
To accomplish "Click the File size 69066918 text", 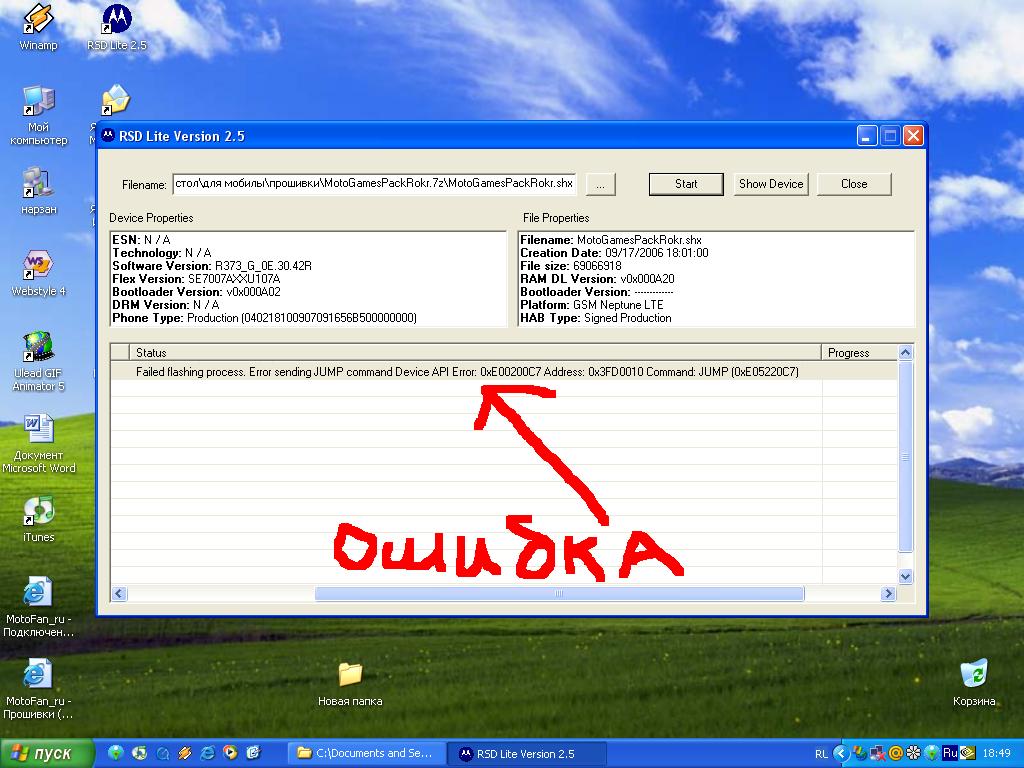I will pyautogui.click(x=571, y=266).
